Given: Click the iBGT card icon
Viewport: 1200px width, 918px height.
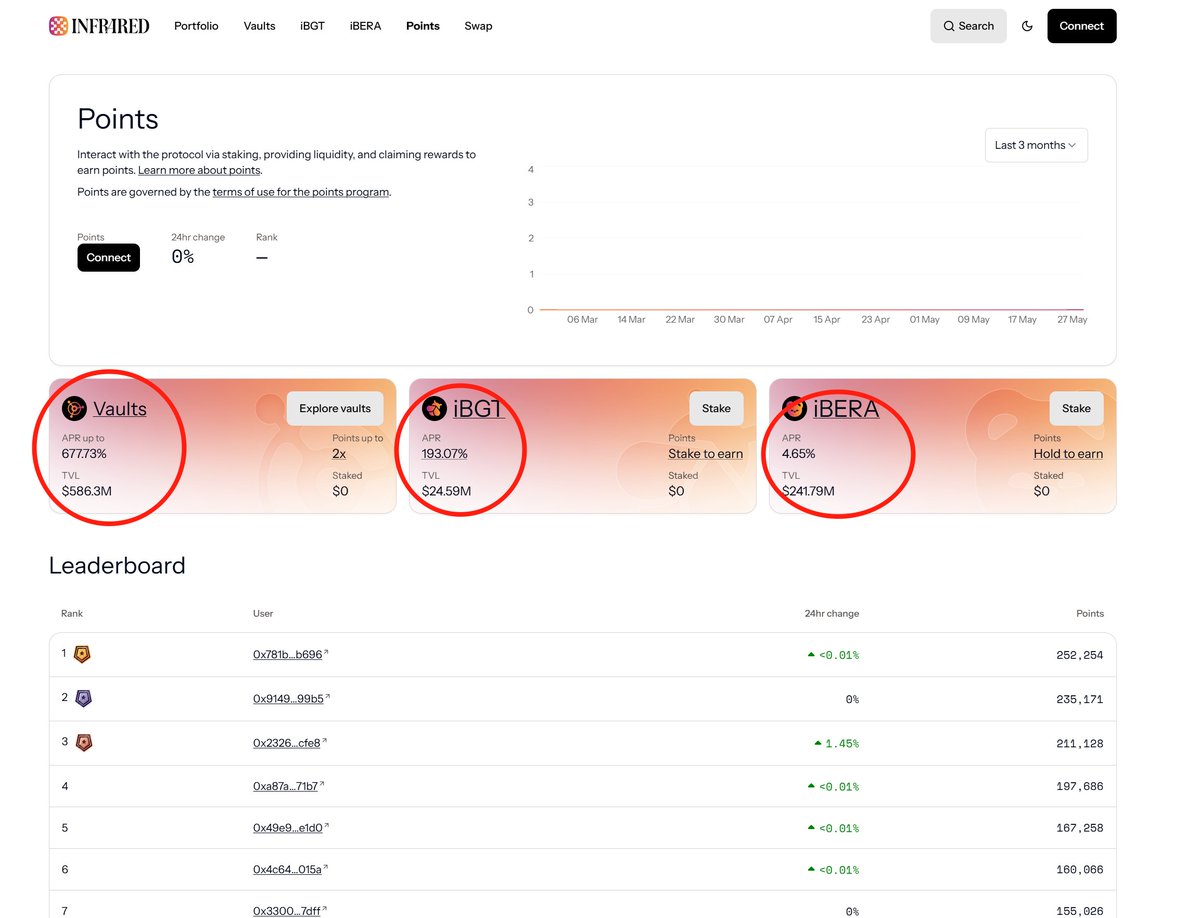Looking at the screenshot, I should [x=434, y=408].
